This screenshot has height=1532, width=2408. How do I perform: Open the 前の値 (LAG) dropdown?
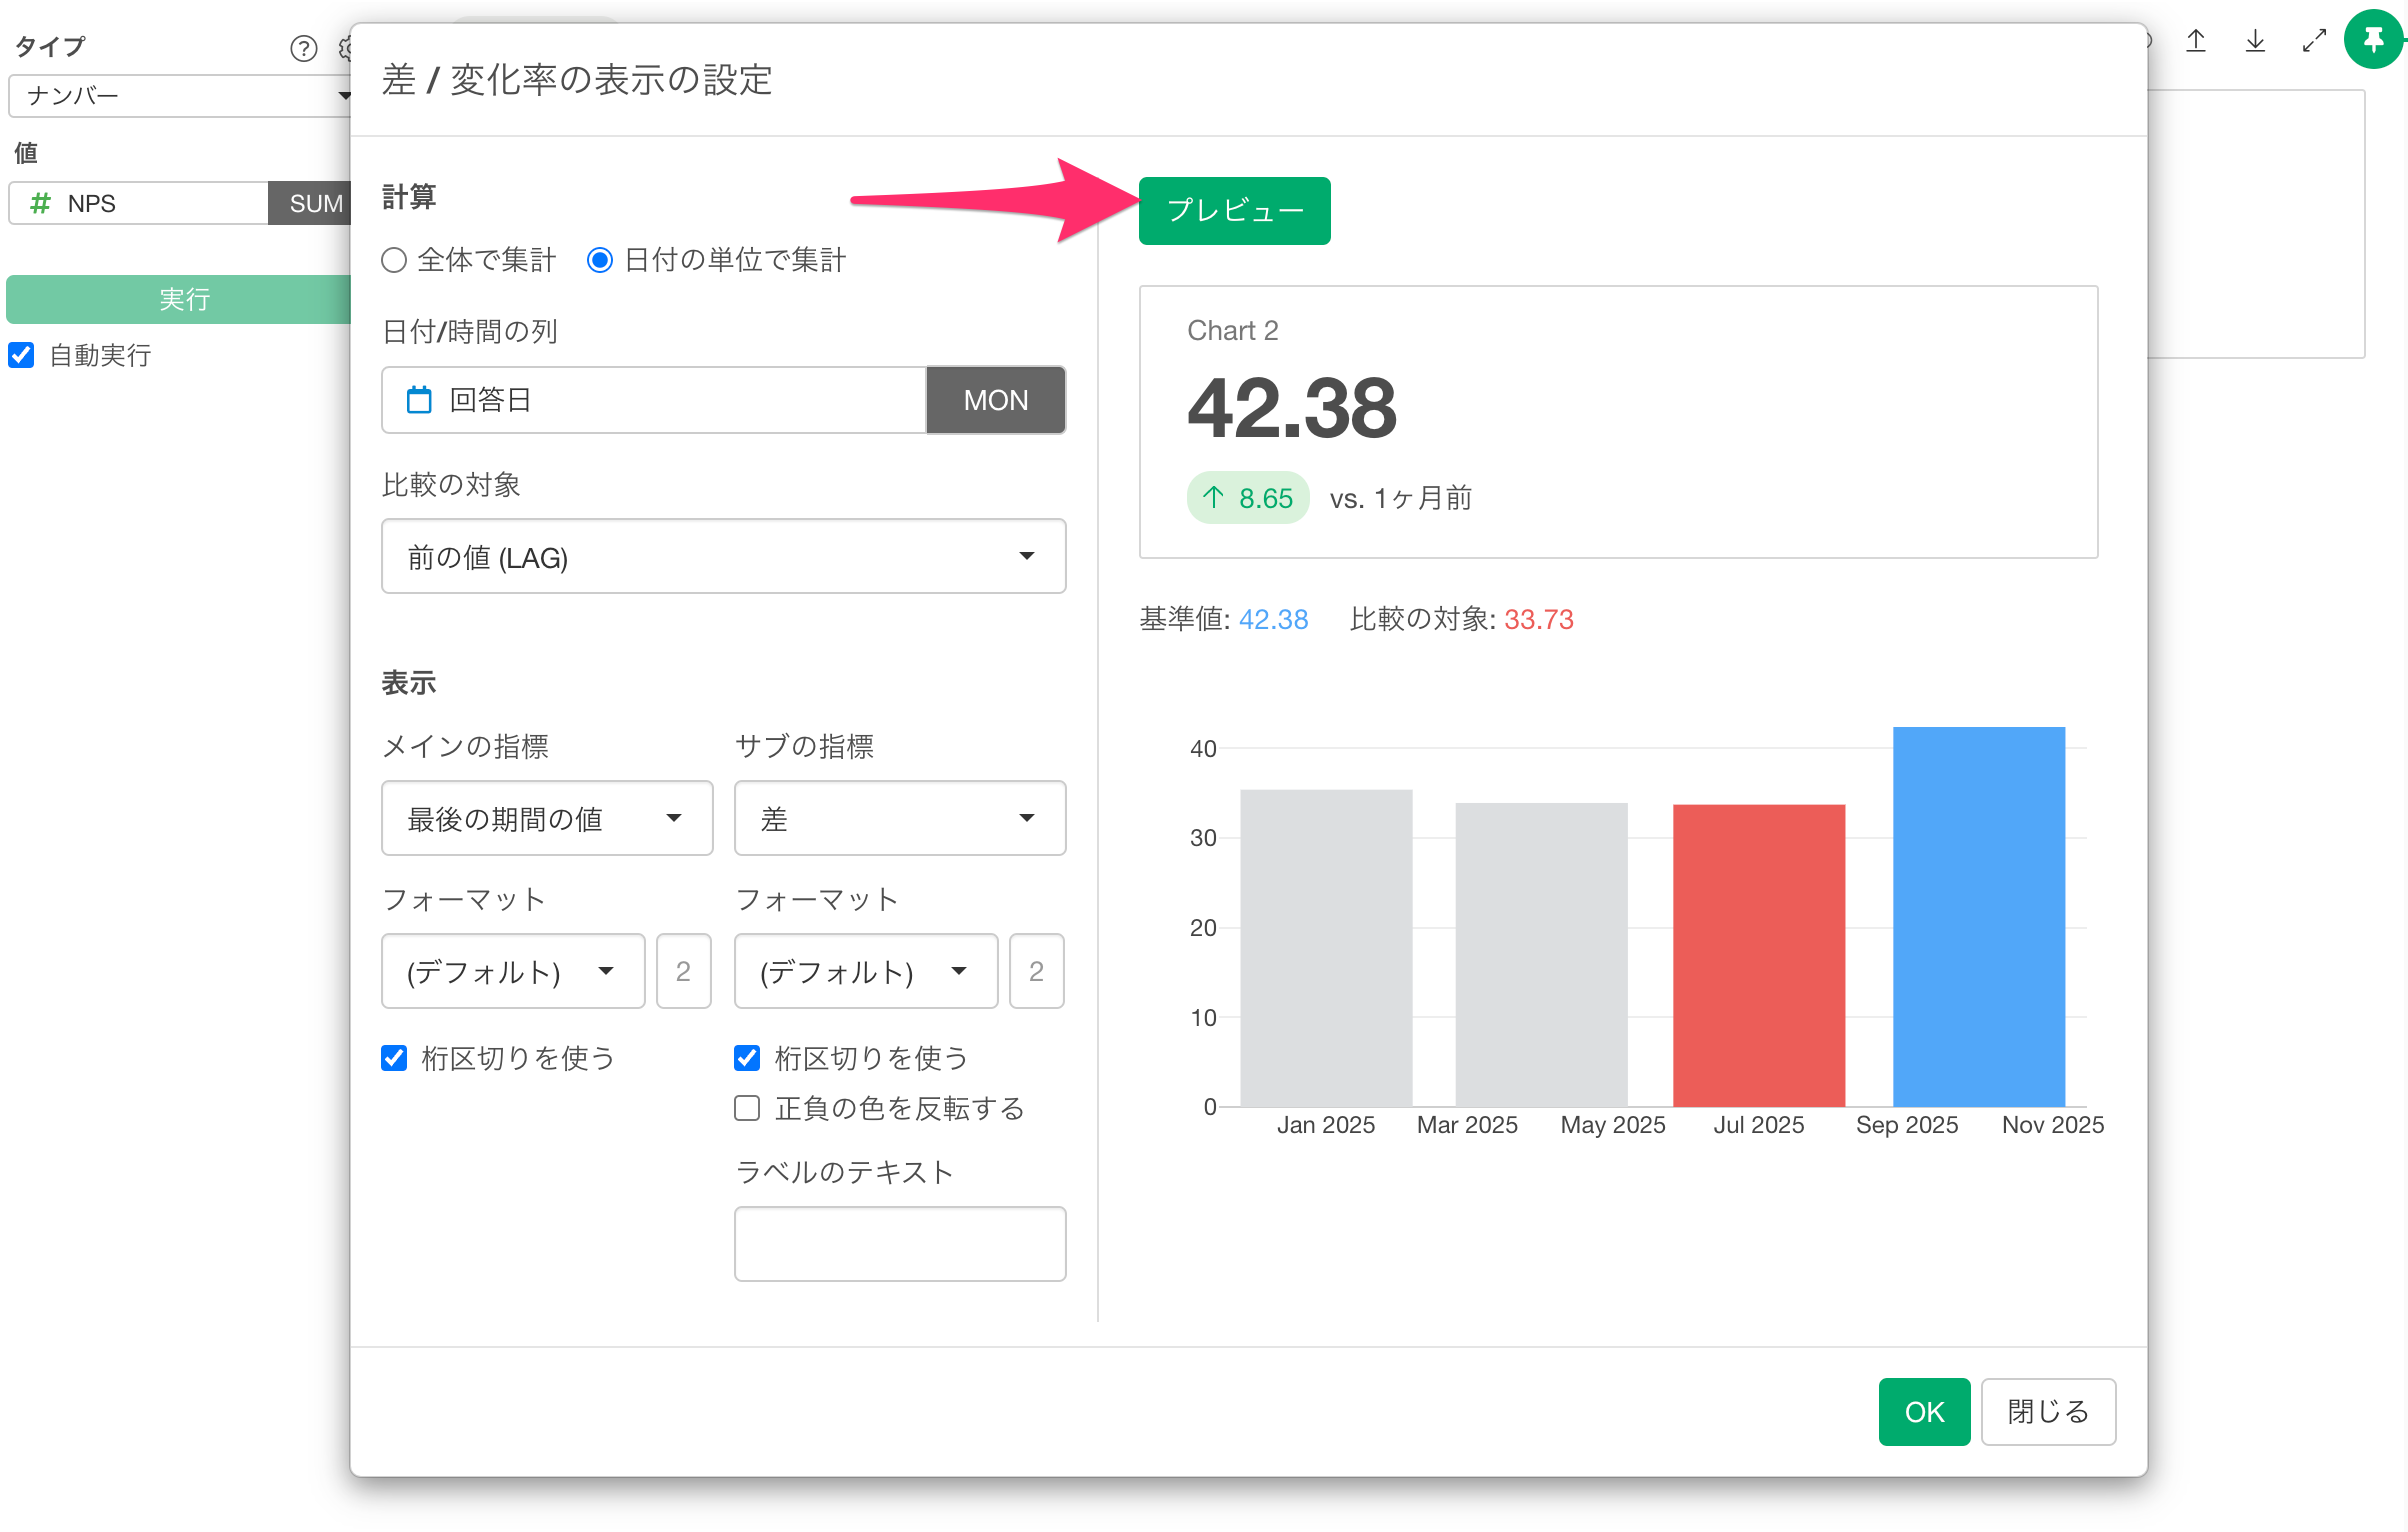tap(723, 556)
